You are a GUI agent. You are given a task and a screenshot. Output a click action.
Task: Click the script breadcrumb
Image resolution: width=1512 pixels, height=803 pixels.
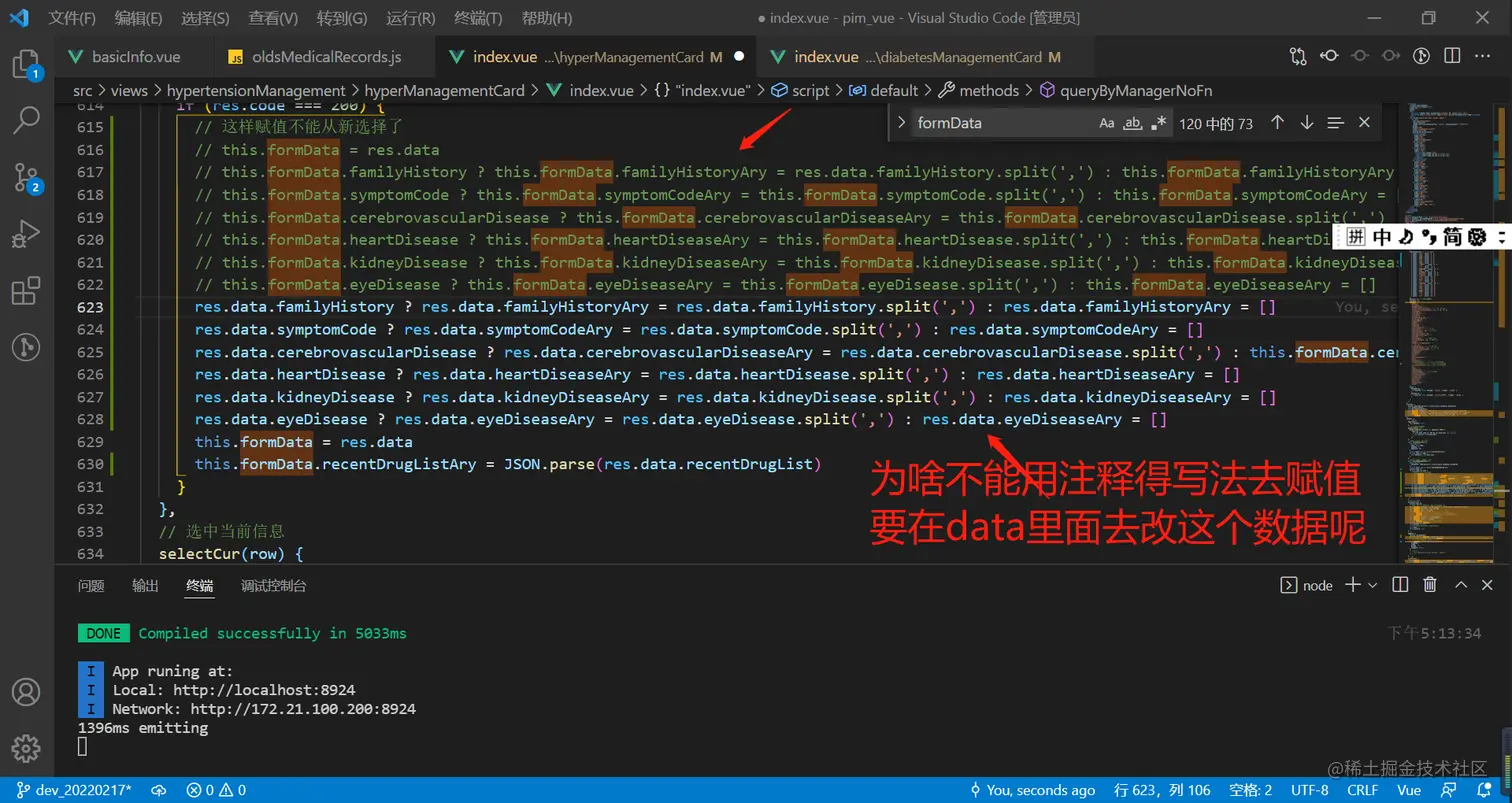tap(799, 90)
